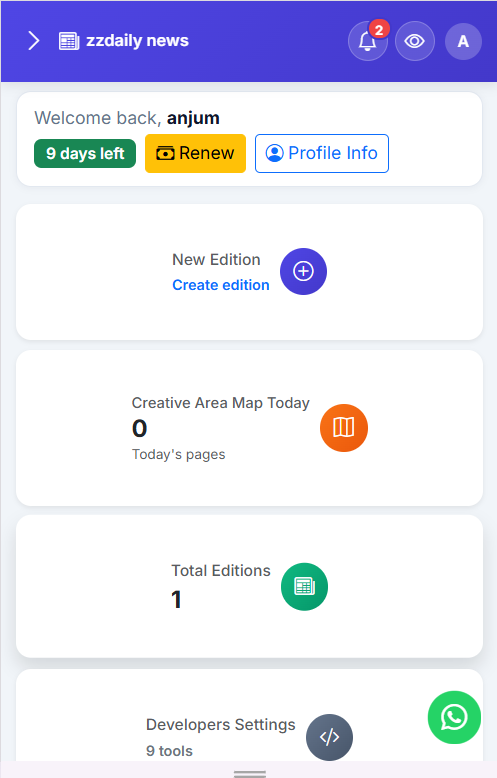The height and width of the screenshot is (778, 497).
Task: Click the New Edition label
Action: 216,259
